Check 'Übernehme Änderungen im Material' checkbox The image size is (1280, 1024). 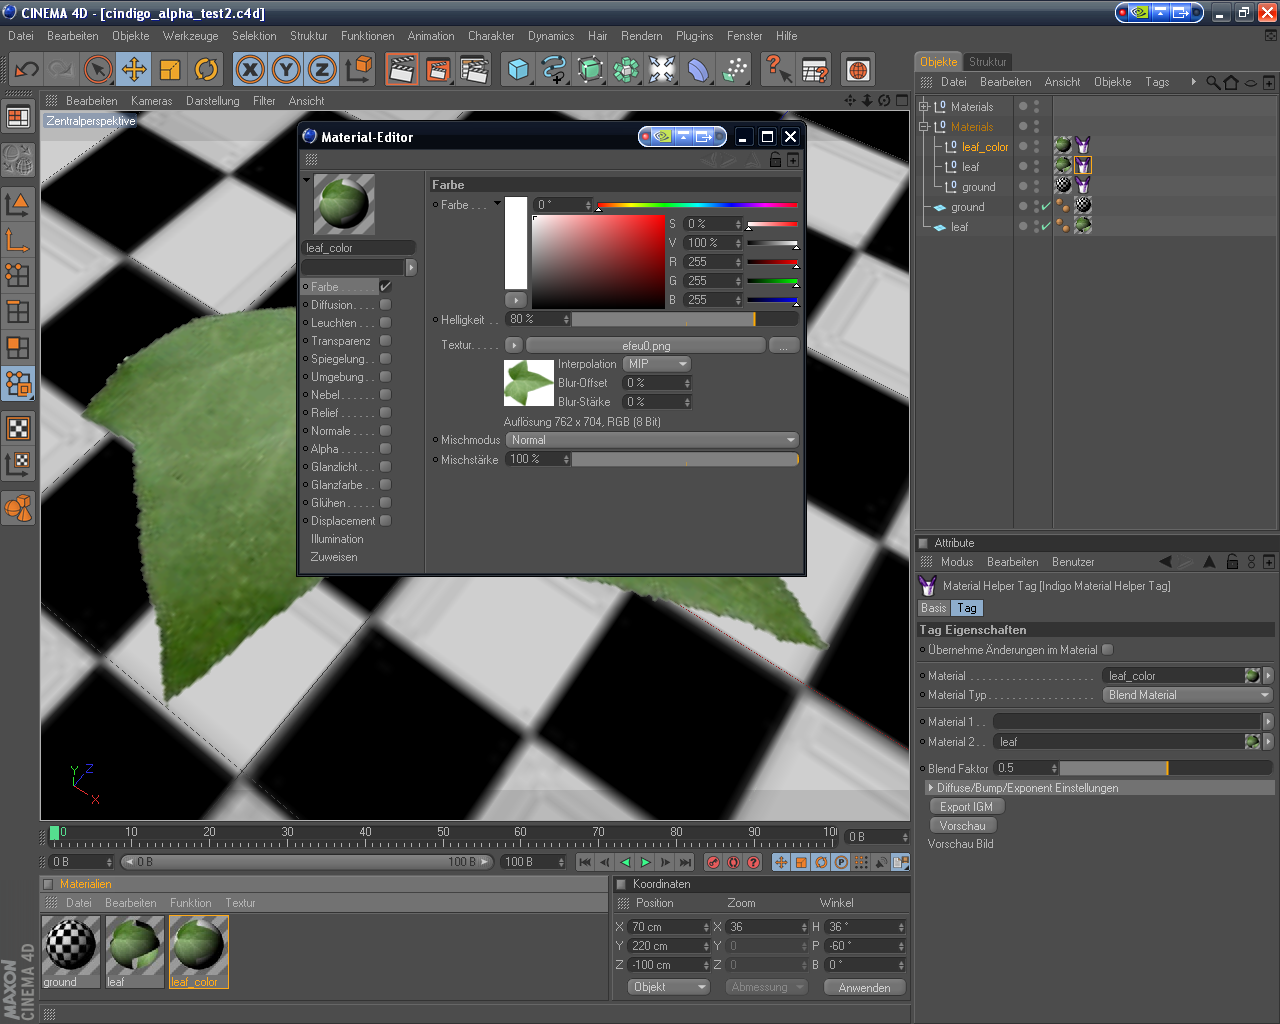pos(1107,650)
